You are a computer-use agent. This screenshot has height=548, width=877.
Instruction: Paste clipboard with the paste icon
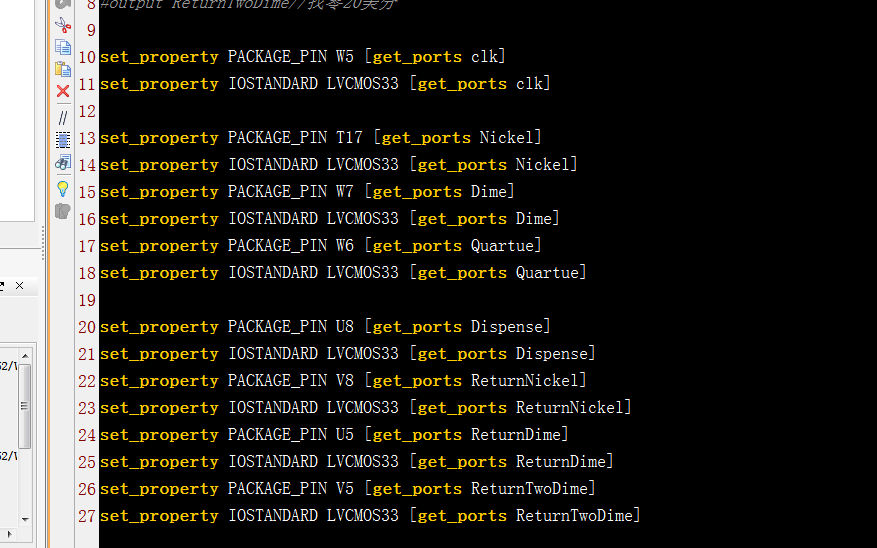[x=62, y=69]
